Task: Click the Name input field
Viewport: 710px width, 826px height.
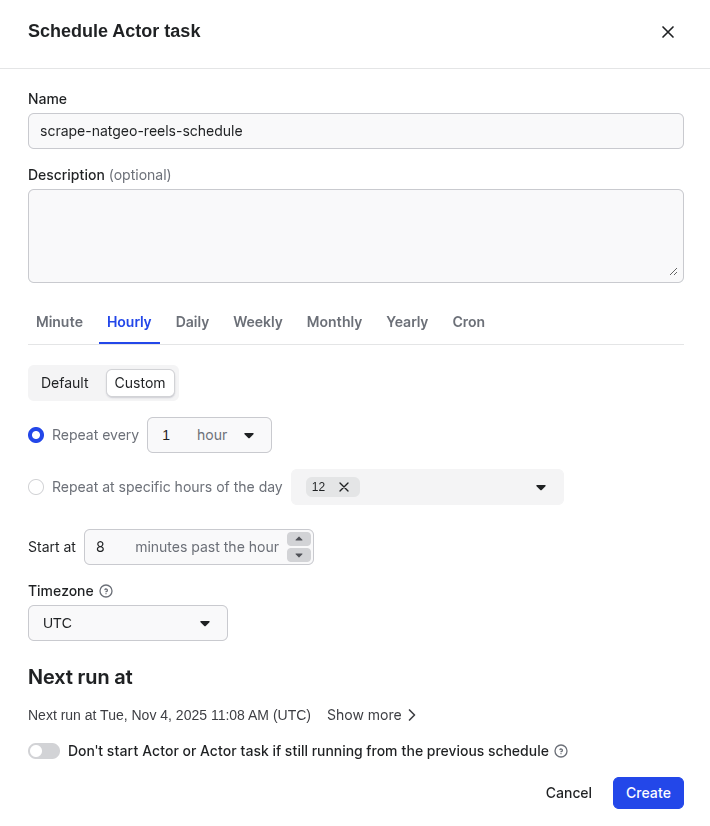Action: pos(355,131)
